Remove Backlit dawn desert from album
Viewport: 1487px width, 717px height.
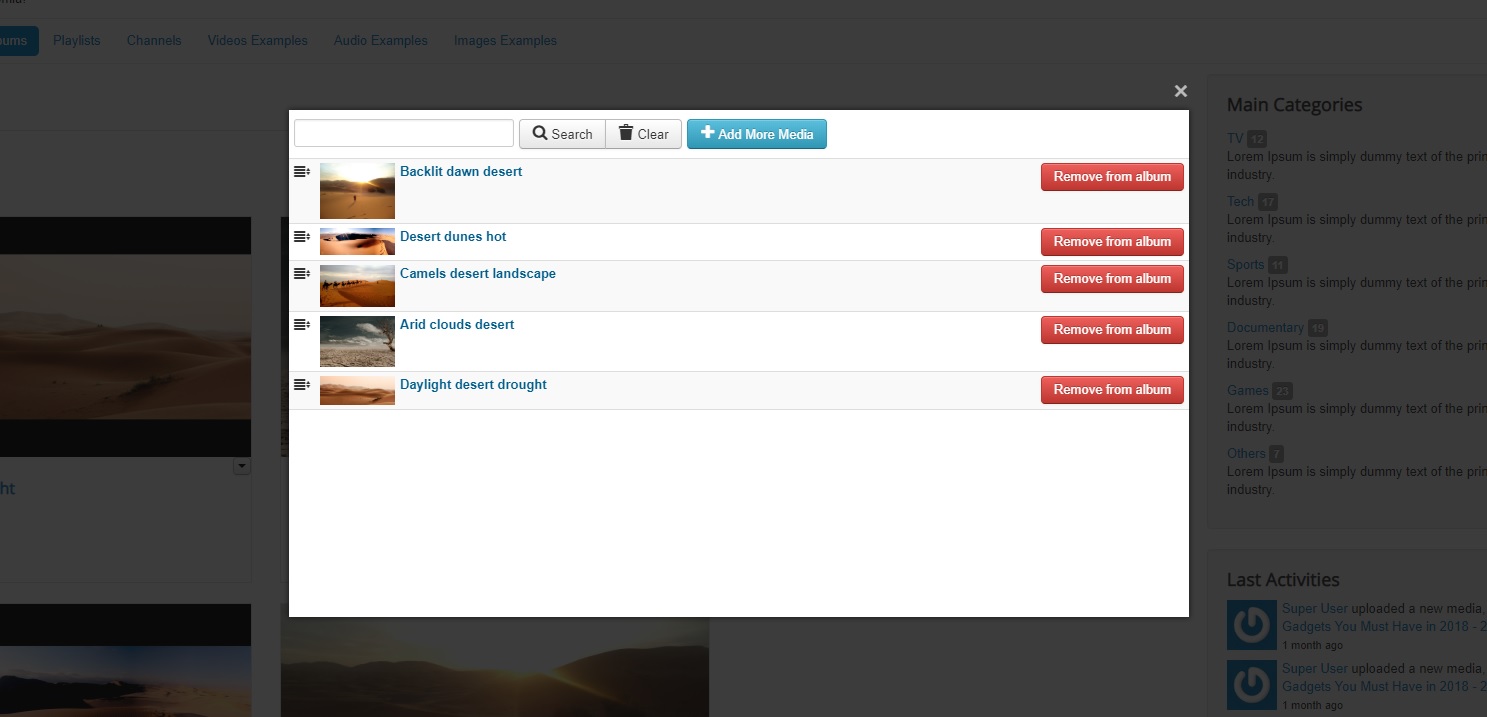coord(1111,177)
